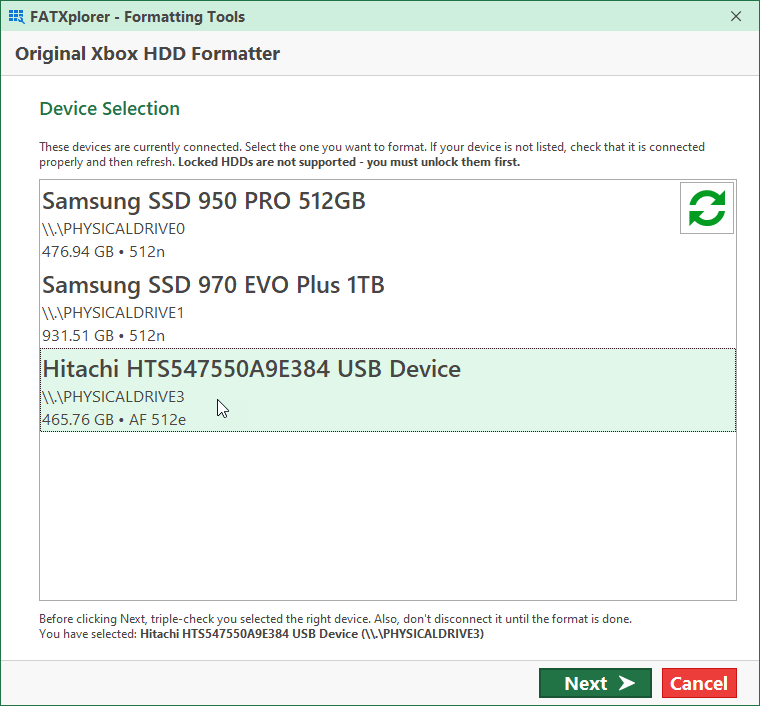Click the FATXplorer app icon in title bar
This screenshot has width=760, height=706.
[16, 16]
